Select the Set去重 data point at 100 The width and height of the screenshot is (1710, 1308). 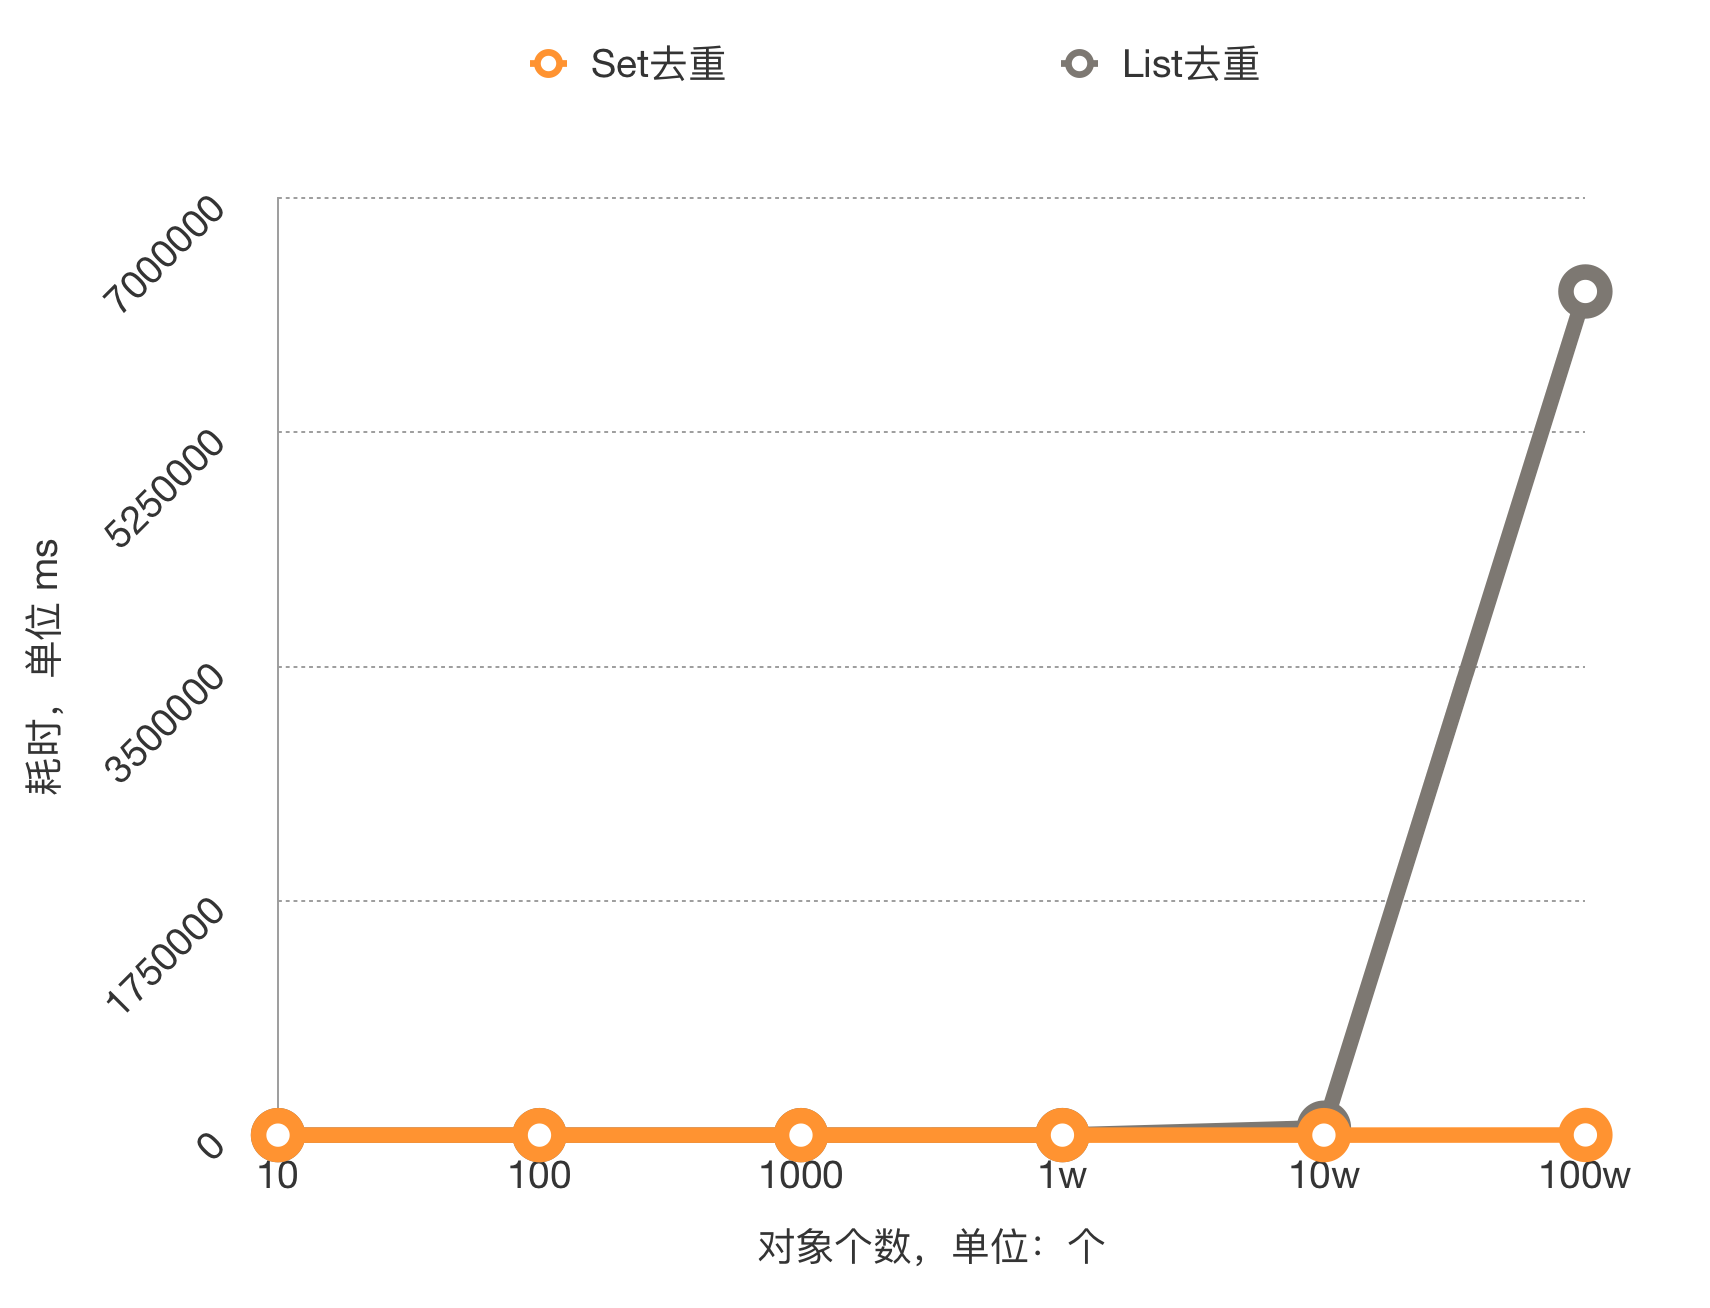[539, 1135]
